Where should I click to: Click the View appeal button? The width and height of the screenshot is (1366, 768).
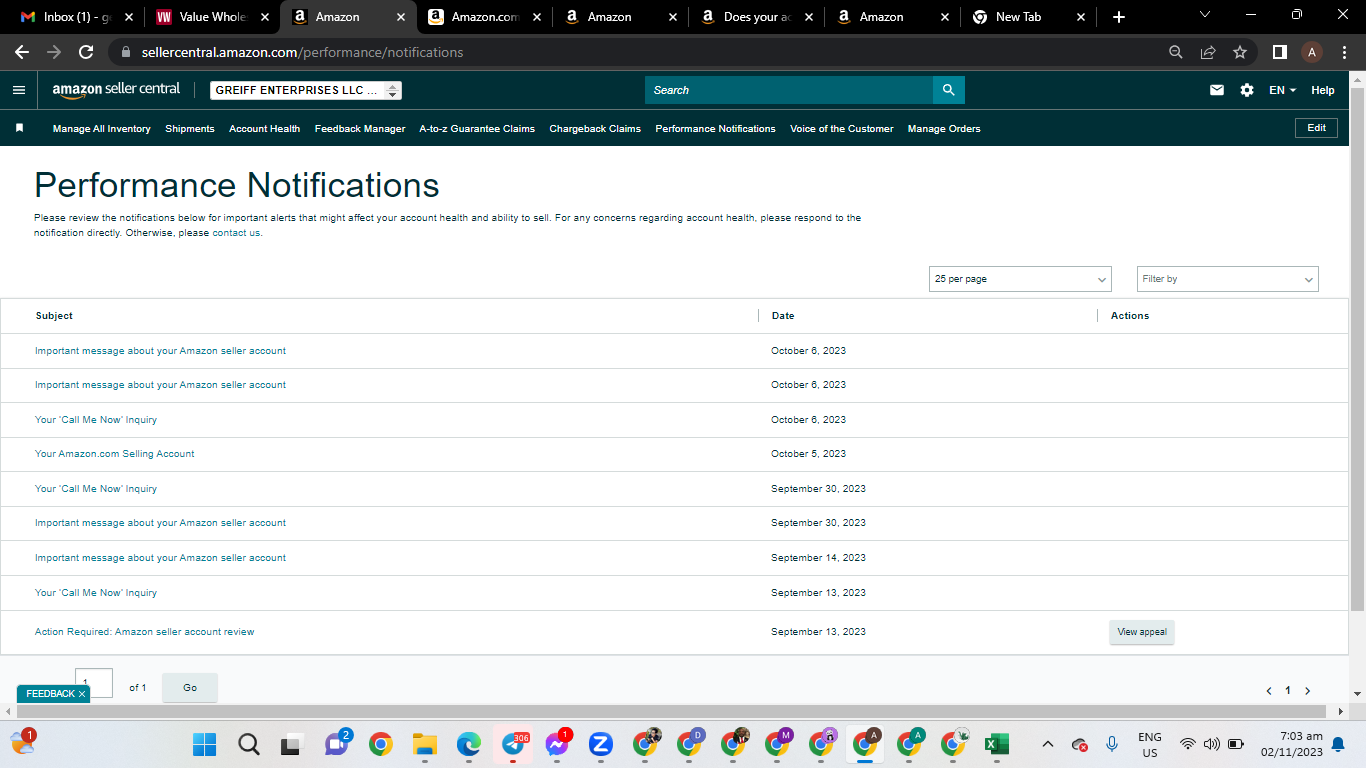[x=1141, y=632]
